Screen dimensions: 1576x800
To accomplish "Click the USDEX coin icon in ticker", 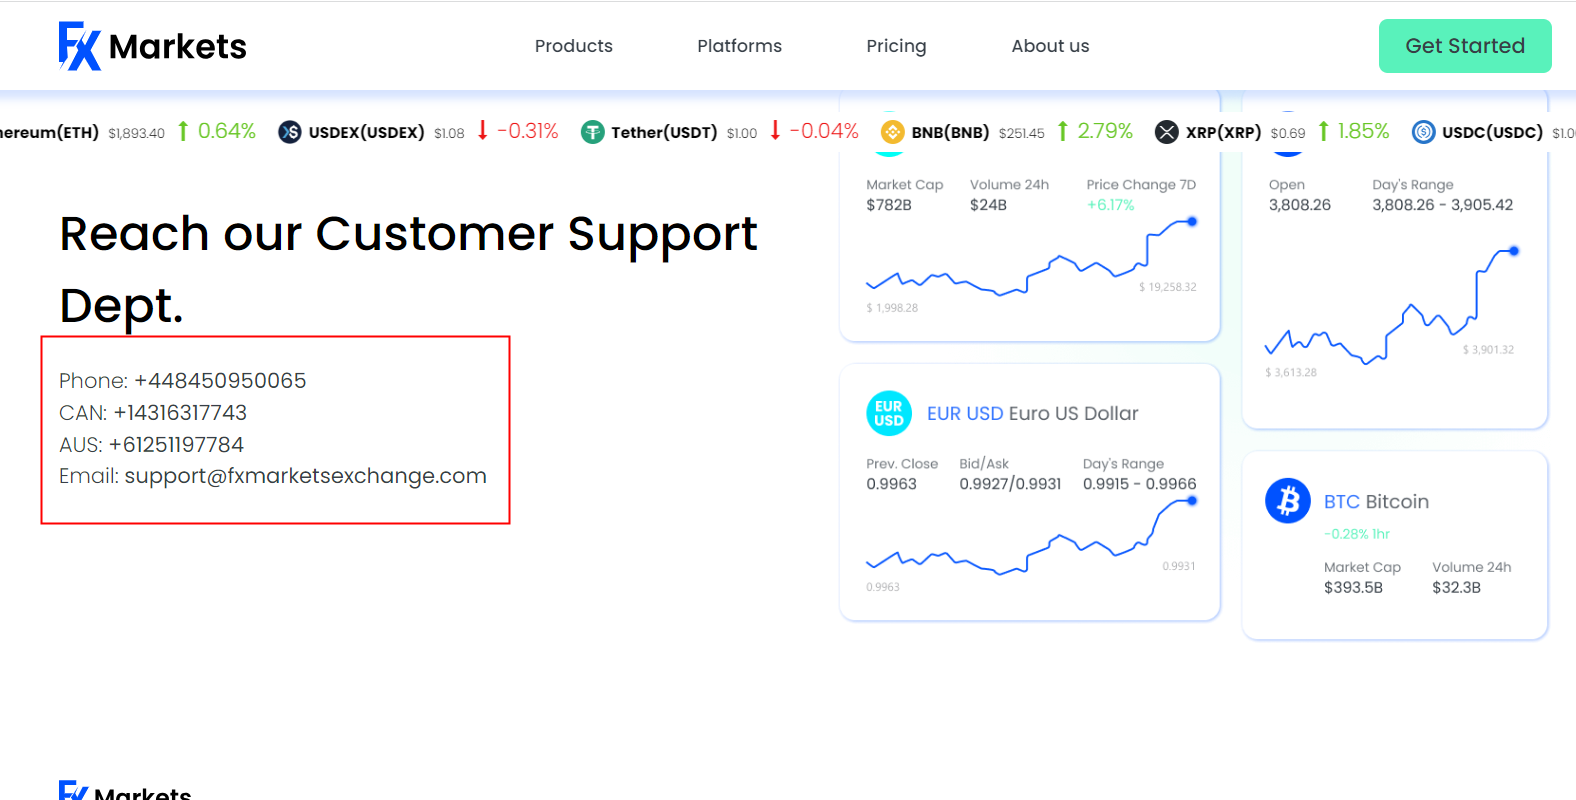I will (289, 132).
